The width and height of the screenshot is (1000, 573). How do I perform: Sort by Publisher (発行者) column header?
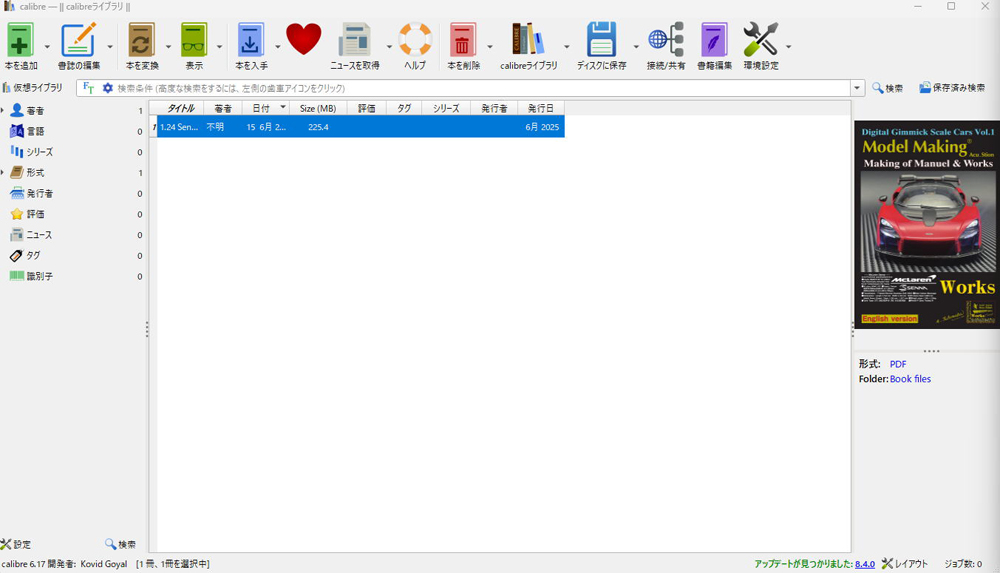click(494, 108)
